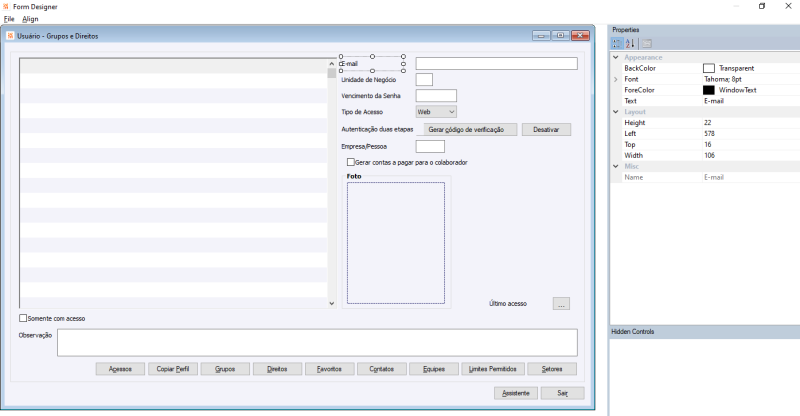Select the Foto dashed image placeholder
800x416 pixels.
(396, 243)
